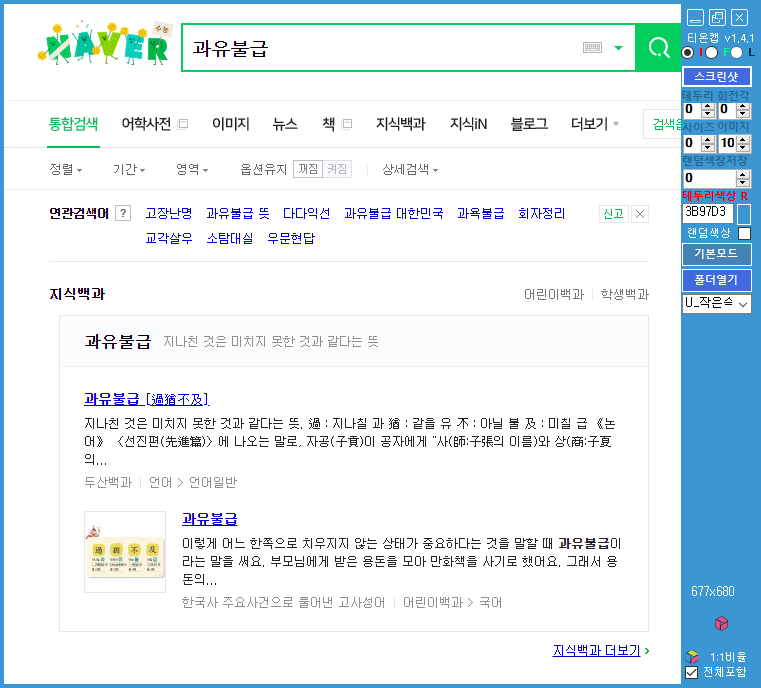Open the 어린이백과 filter link
This screenshot has width=761, height=688.
554,295
